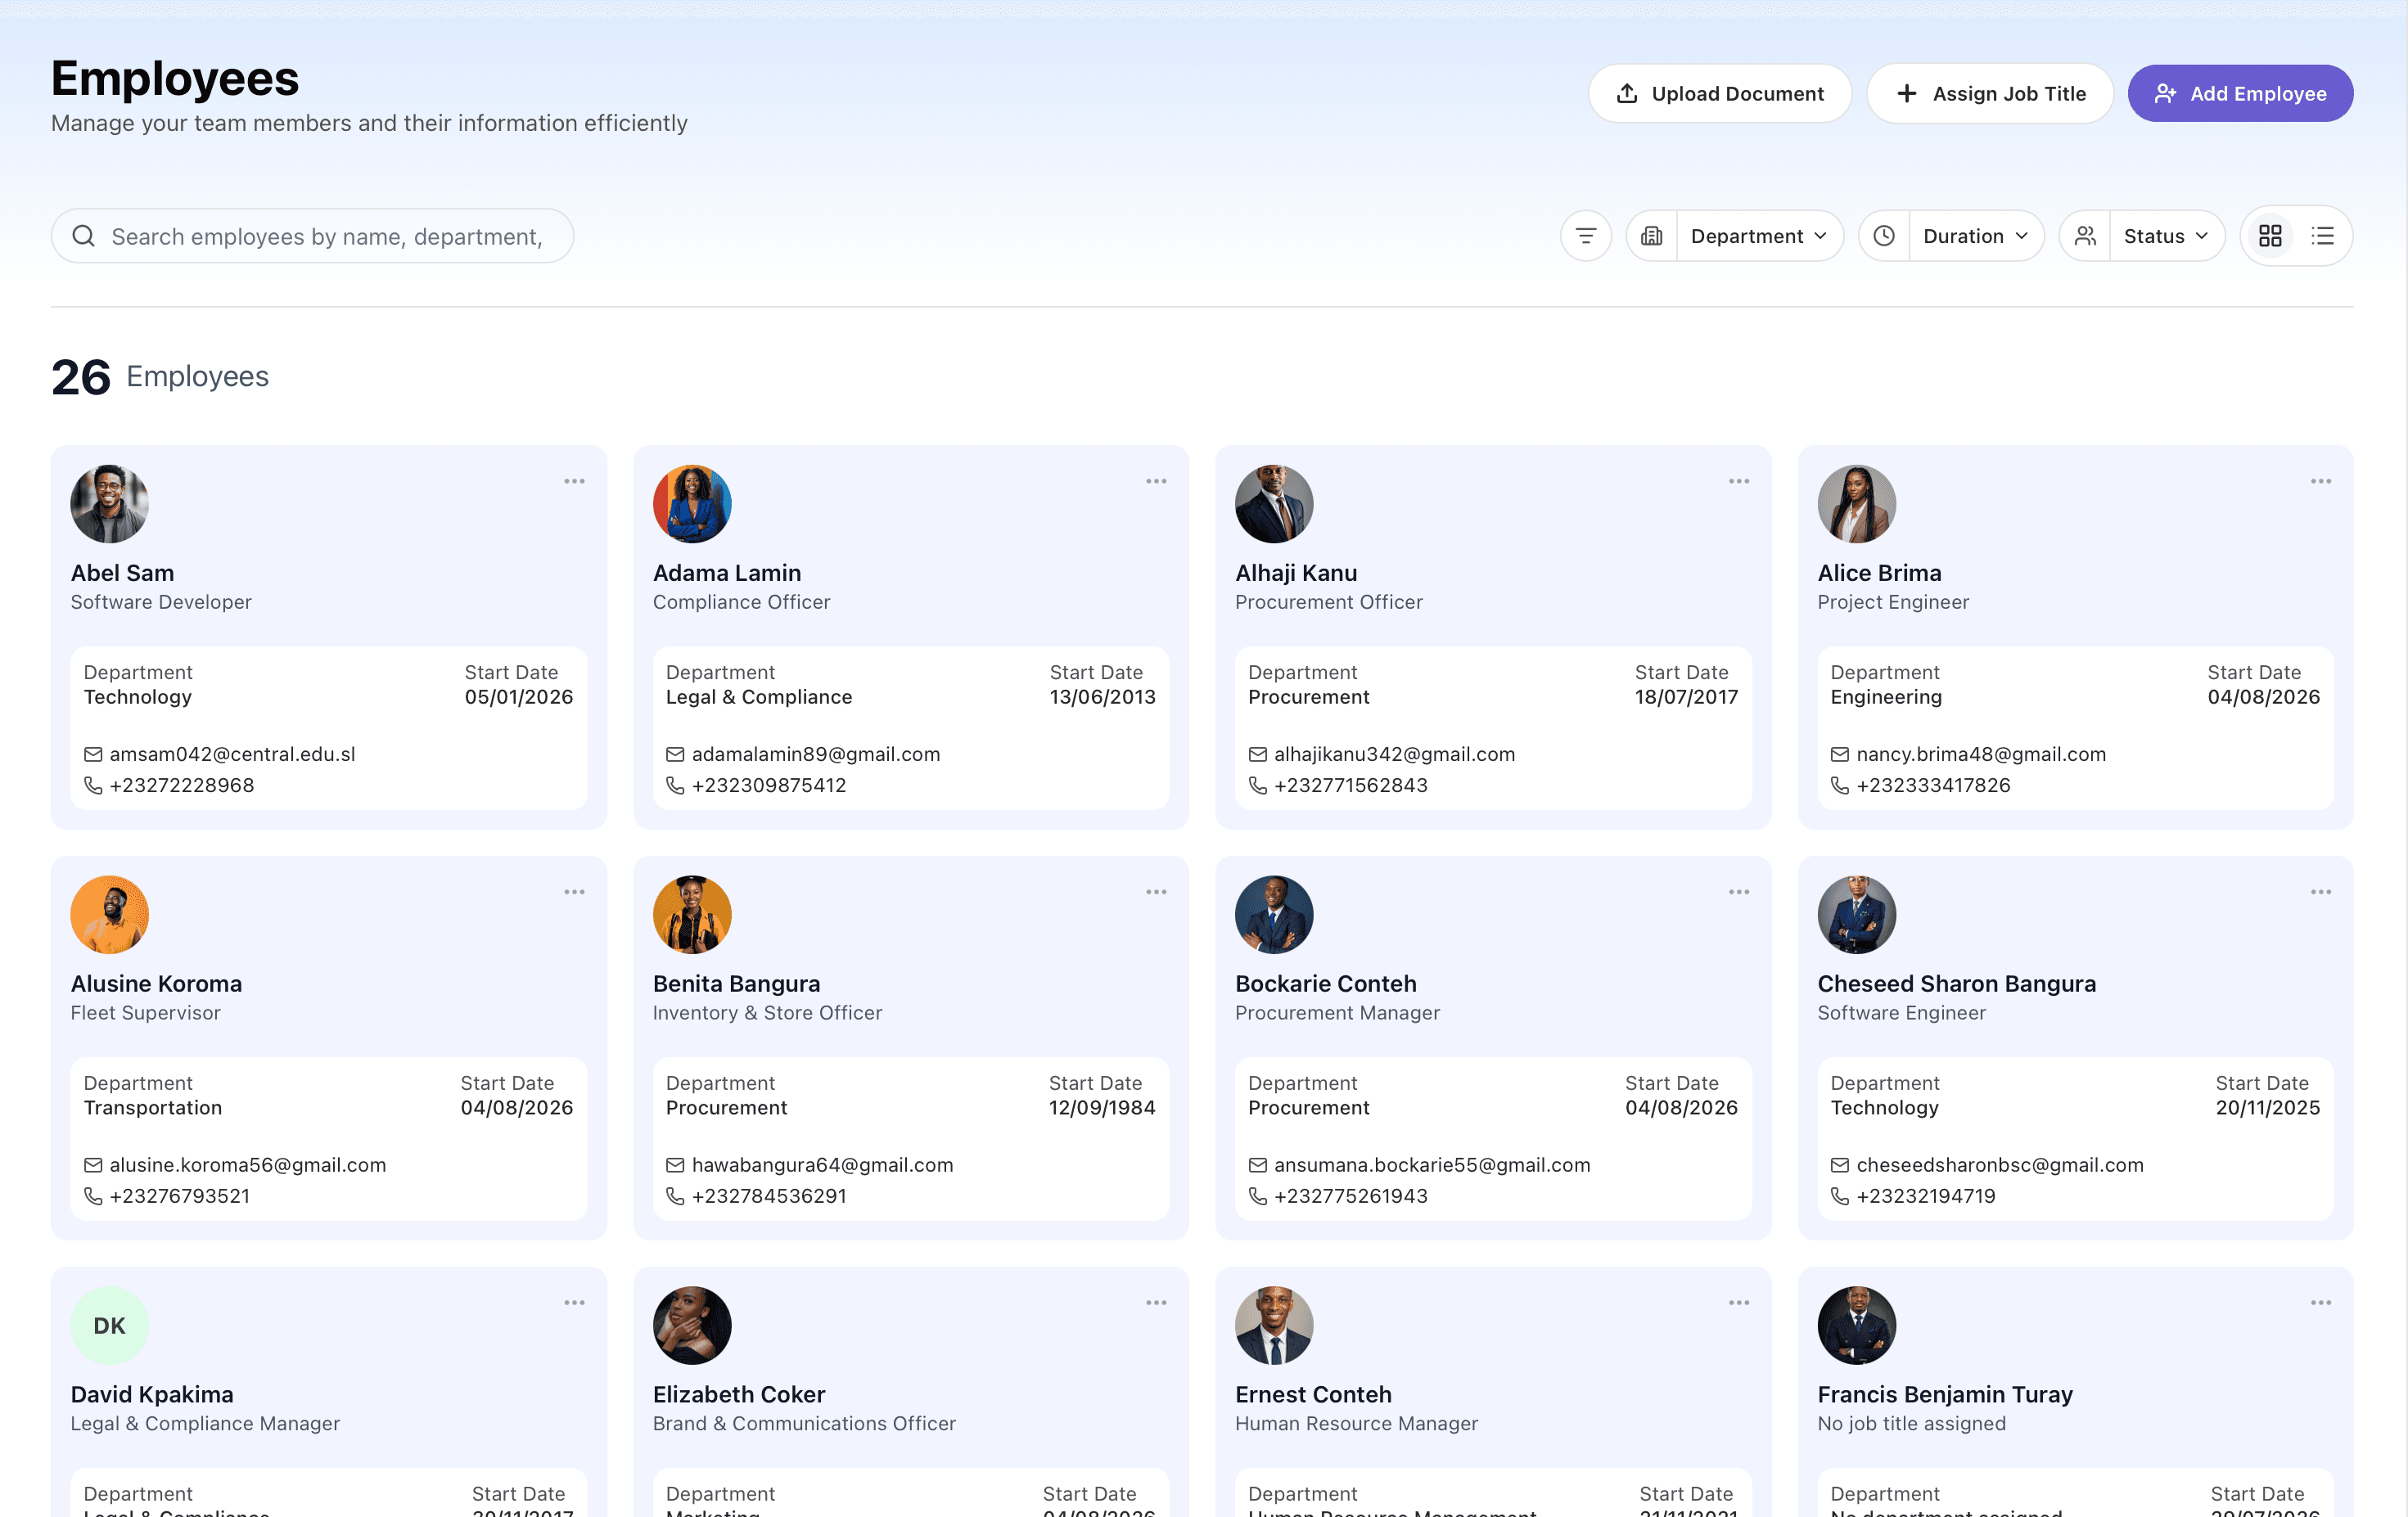Open more options for Francis Benjamin Turay
Screen dimensions: 2408x1517
pos(2321,1303)
